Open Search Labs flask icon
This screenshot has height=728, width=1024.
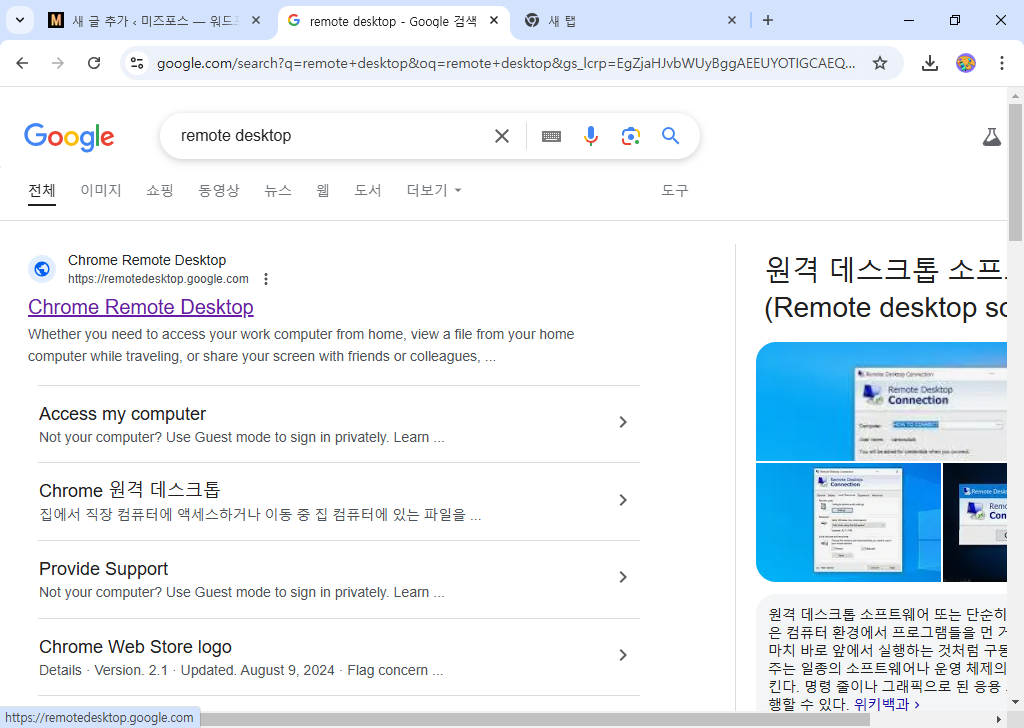991,136
